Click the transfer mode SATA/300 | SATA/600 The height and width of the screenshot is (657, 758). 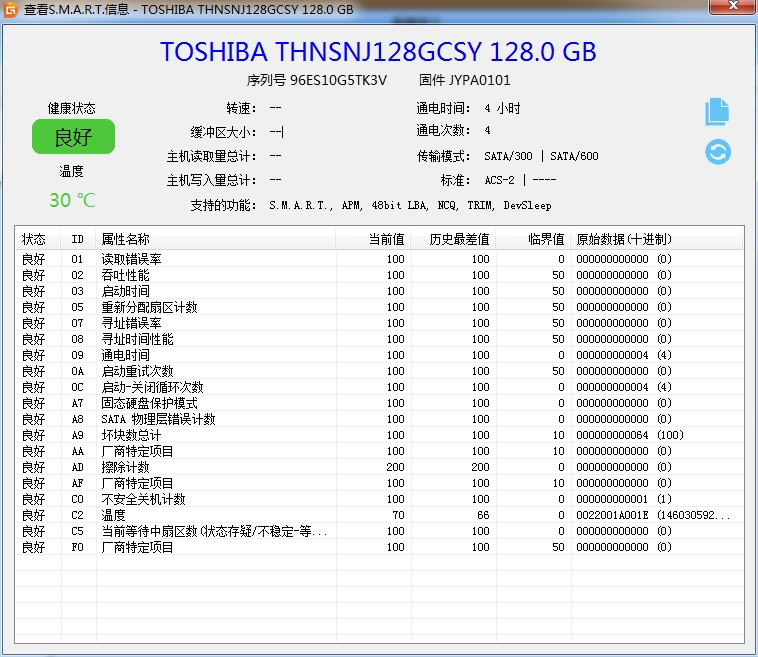[541, 156]
